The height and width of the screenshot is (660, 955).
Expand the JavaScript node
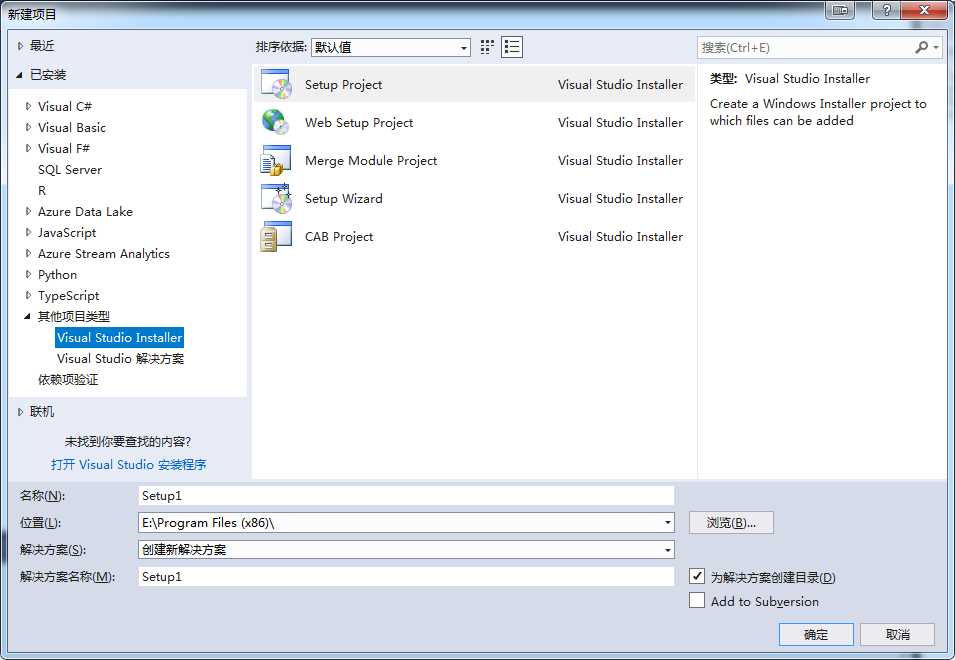click(28, 232)
